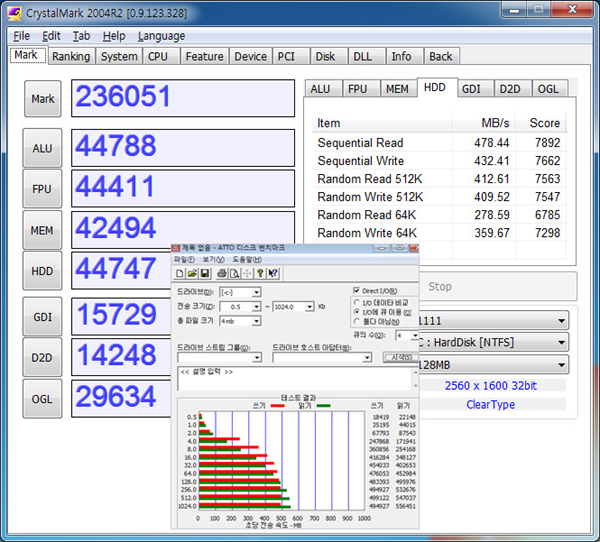Open the 보기 menu in ATTO
This screenshot has width=600, height=542.
click(x=213, y=260)
